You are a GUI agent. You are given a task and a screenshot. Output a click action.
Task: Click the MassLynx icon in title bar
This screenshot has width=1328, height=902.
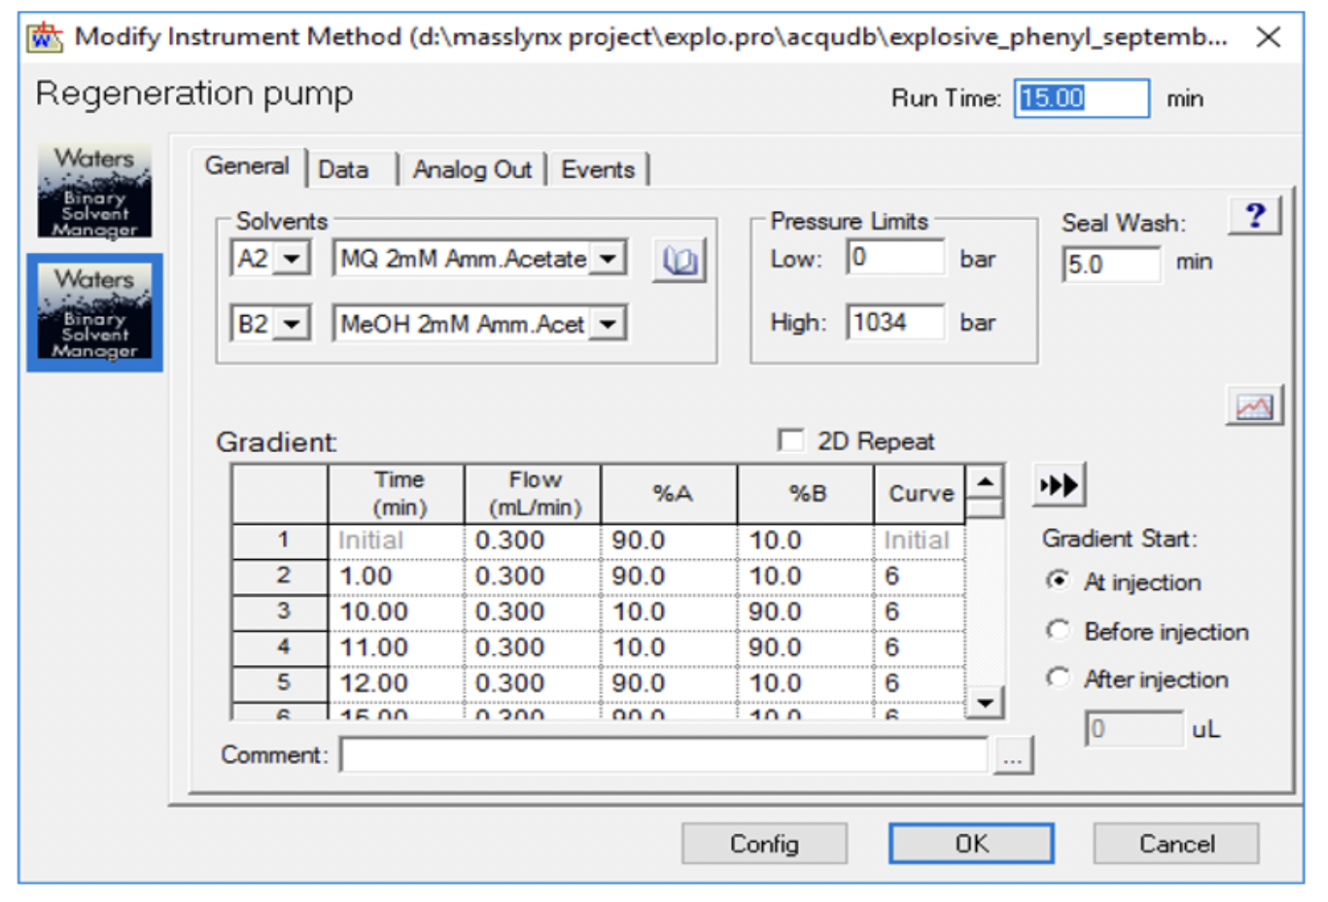(x=46, y=38)
